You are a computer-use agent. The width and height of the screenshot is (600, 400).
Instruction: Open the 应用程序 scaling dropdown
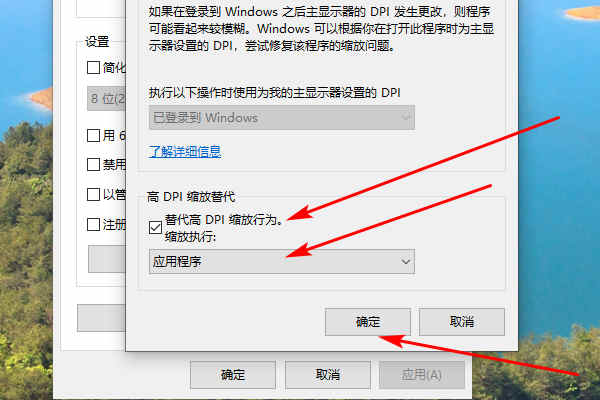pos(282,262)
